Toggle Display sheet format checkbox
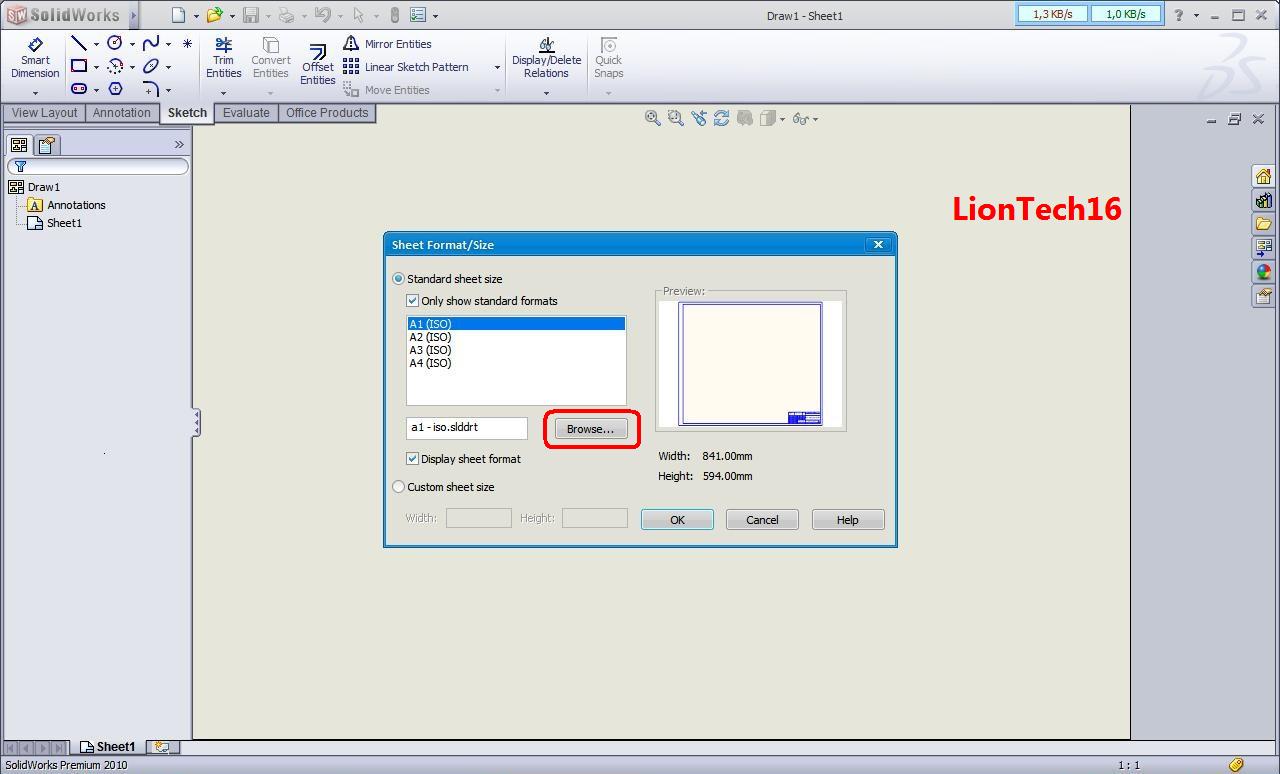Image resolution: width=1280 pixels, height=774 pixels. point(412,459)
